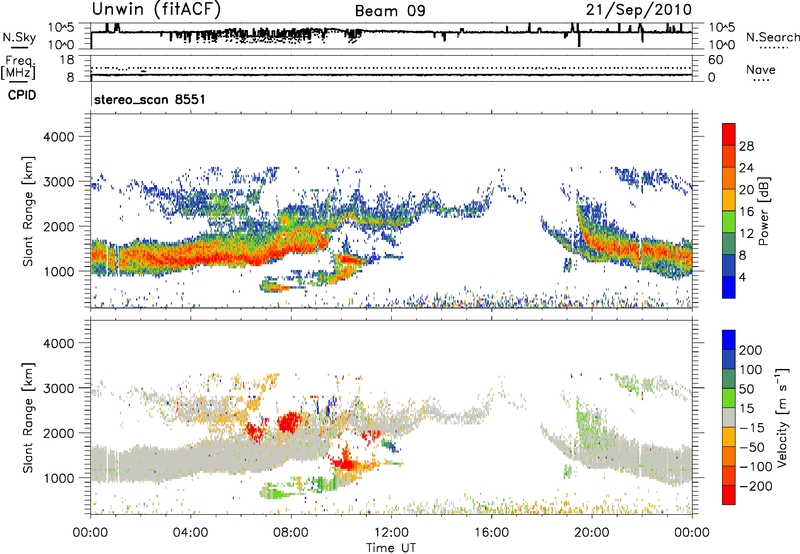Click the red velocity patch near 08:00, 2000 km

[290, 422]
